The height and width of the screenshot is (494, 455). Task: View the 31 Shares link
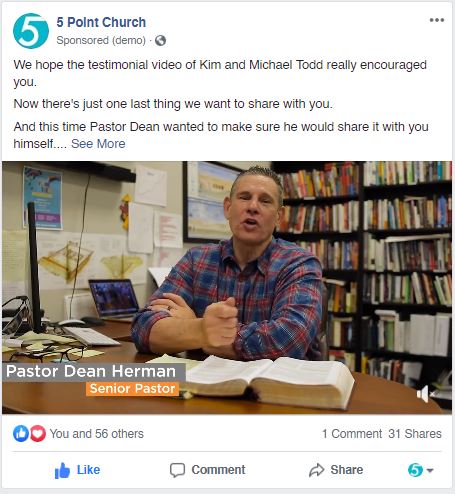tap(415, 434)
